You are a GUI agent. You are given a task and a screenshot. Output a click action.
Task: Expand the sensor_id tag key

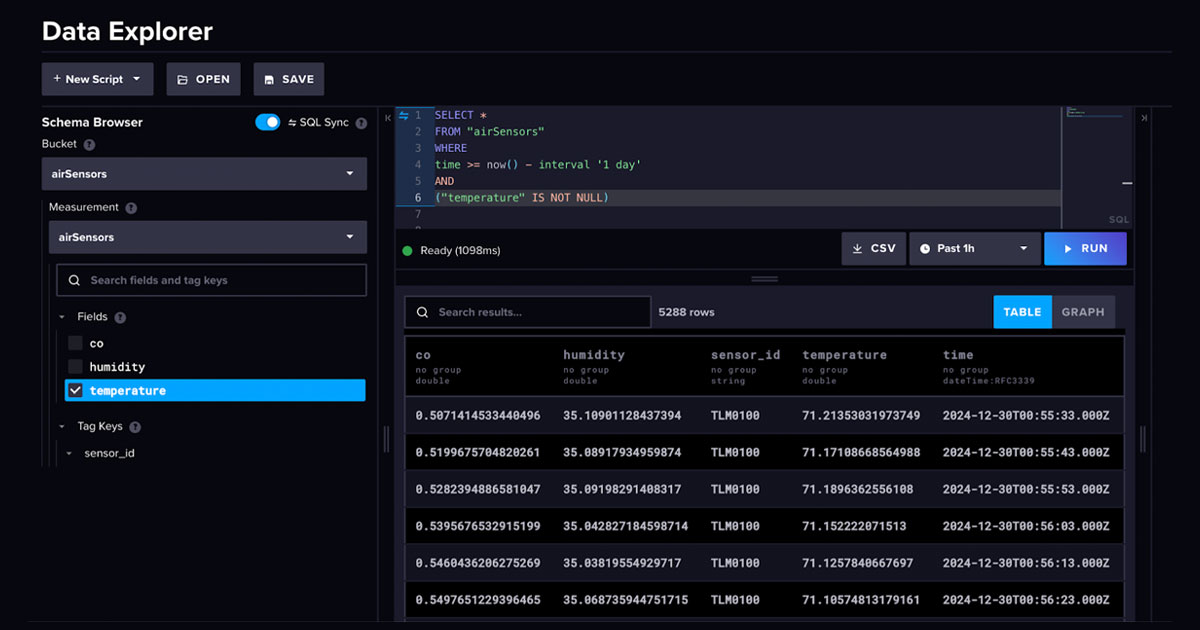(68, 452)
